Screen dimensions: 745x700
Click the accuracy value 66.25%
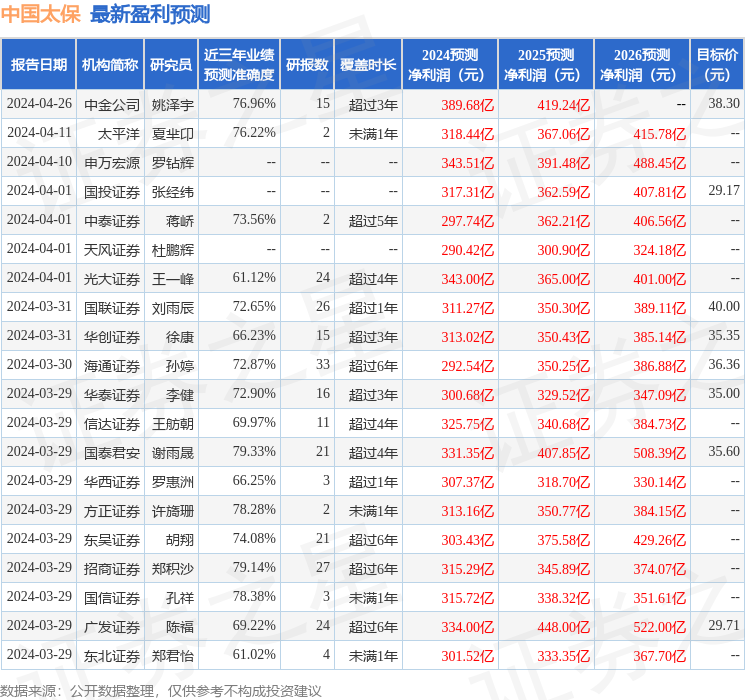[254, 480]
